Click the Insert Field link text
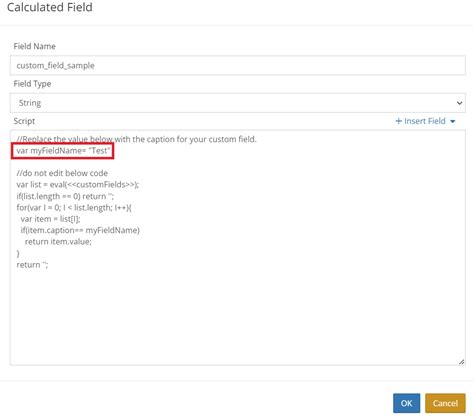Image resolution: width=474 pixels, height=419 pixels. 425,121
